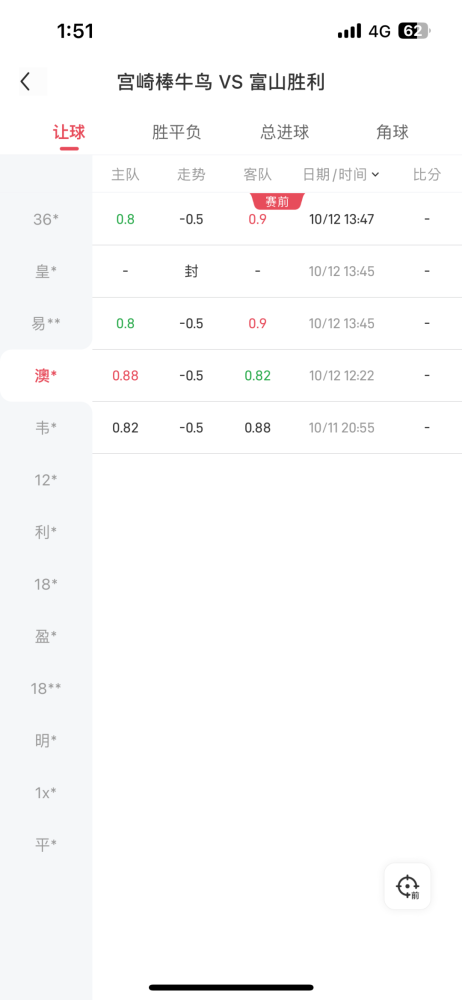Choose bookmaker 12* in sidebar
Screen dimensions: 462x1000
pos(46,480)
